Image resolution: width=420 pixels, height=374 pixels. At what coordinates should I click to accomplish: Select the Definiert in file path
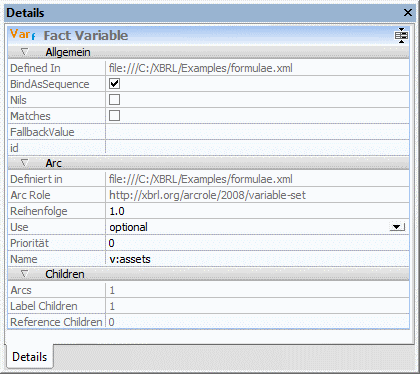coord(201,179)
